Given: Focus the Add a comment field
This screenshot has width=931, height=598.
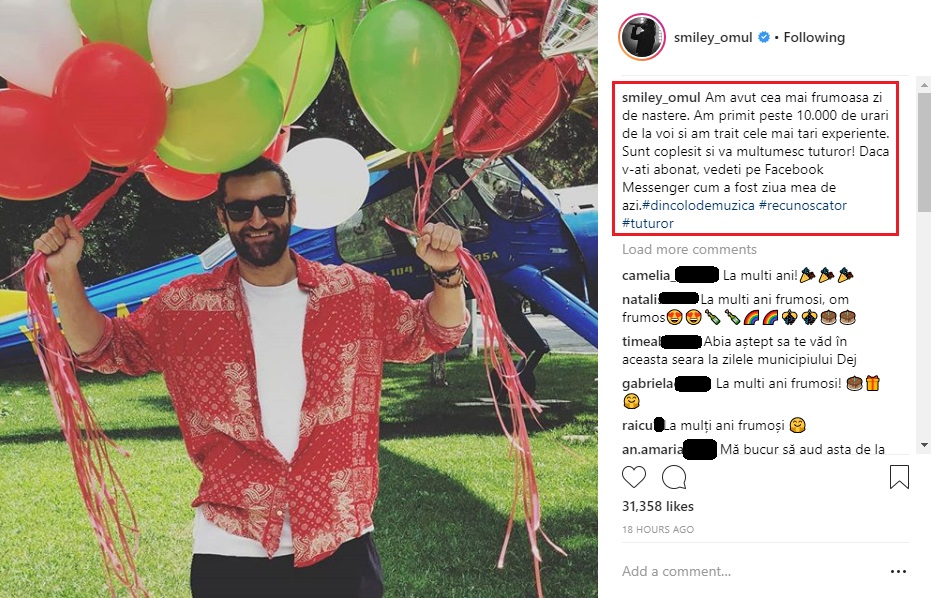Looking at the screenshot, I should (x=740, y=571).
